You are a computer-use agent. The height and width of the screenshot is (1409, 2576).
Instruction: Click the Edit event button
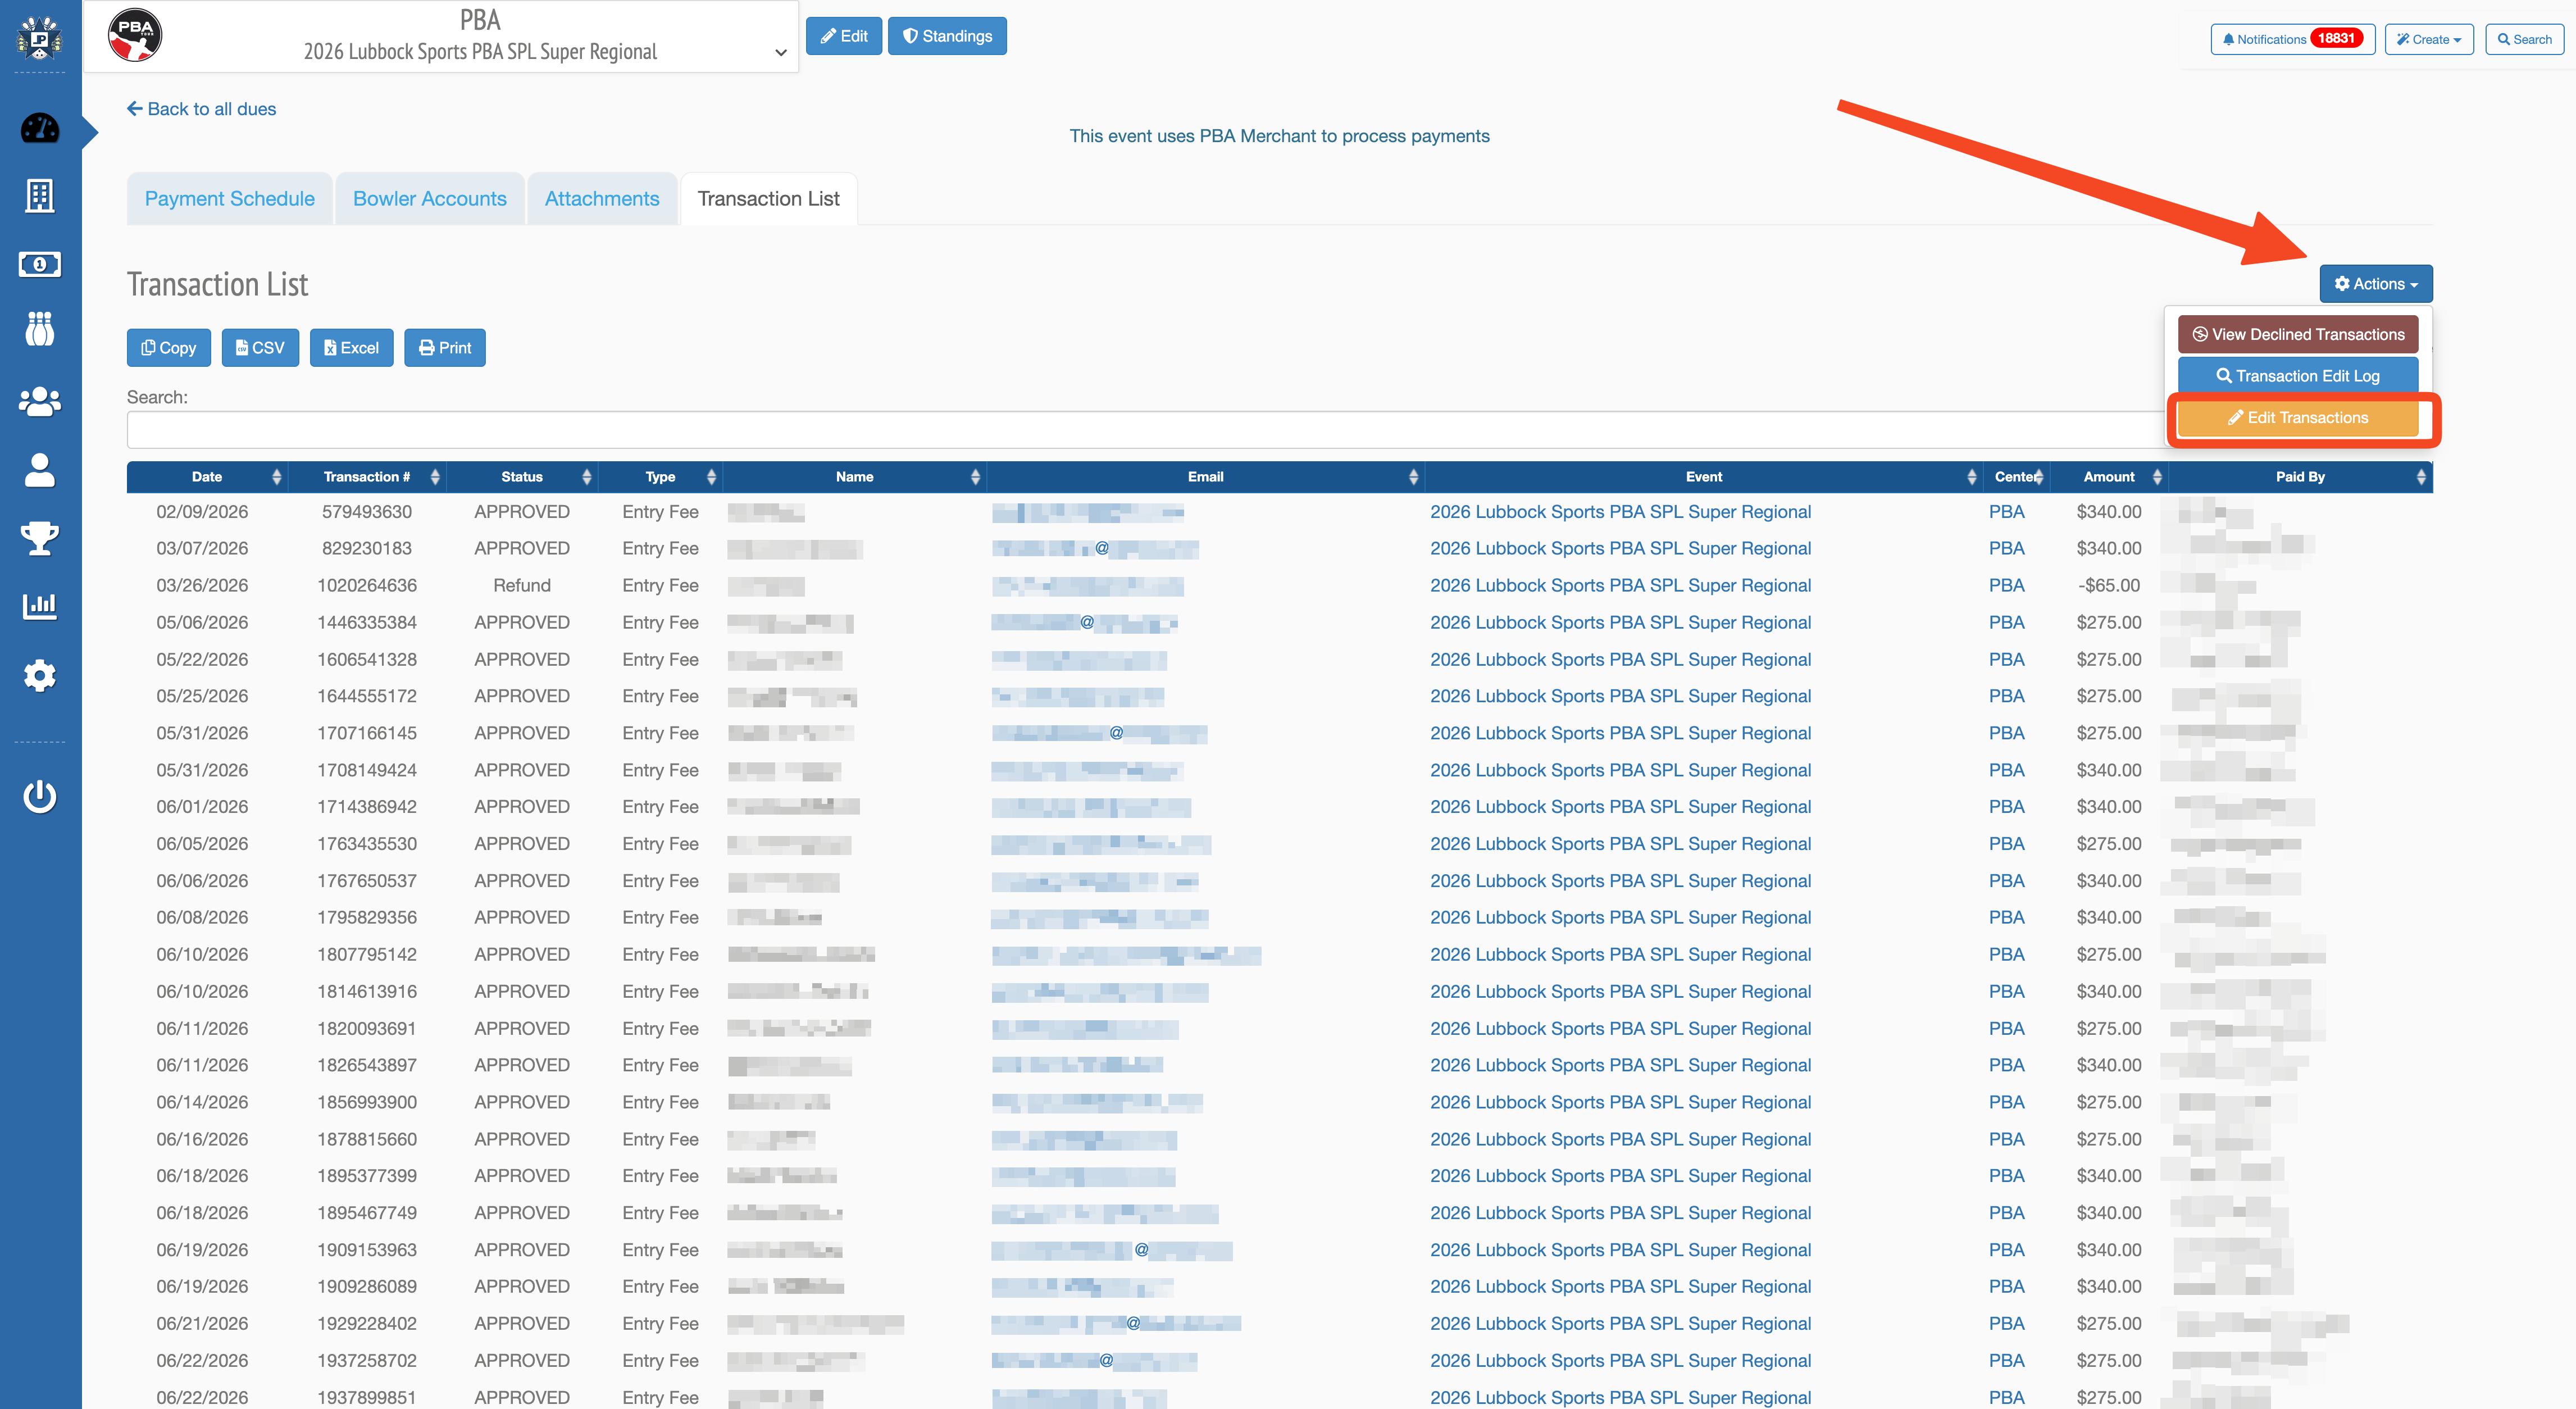coord(844,36)
